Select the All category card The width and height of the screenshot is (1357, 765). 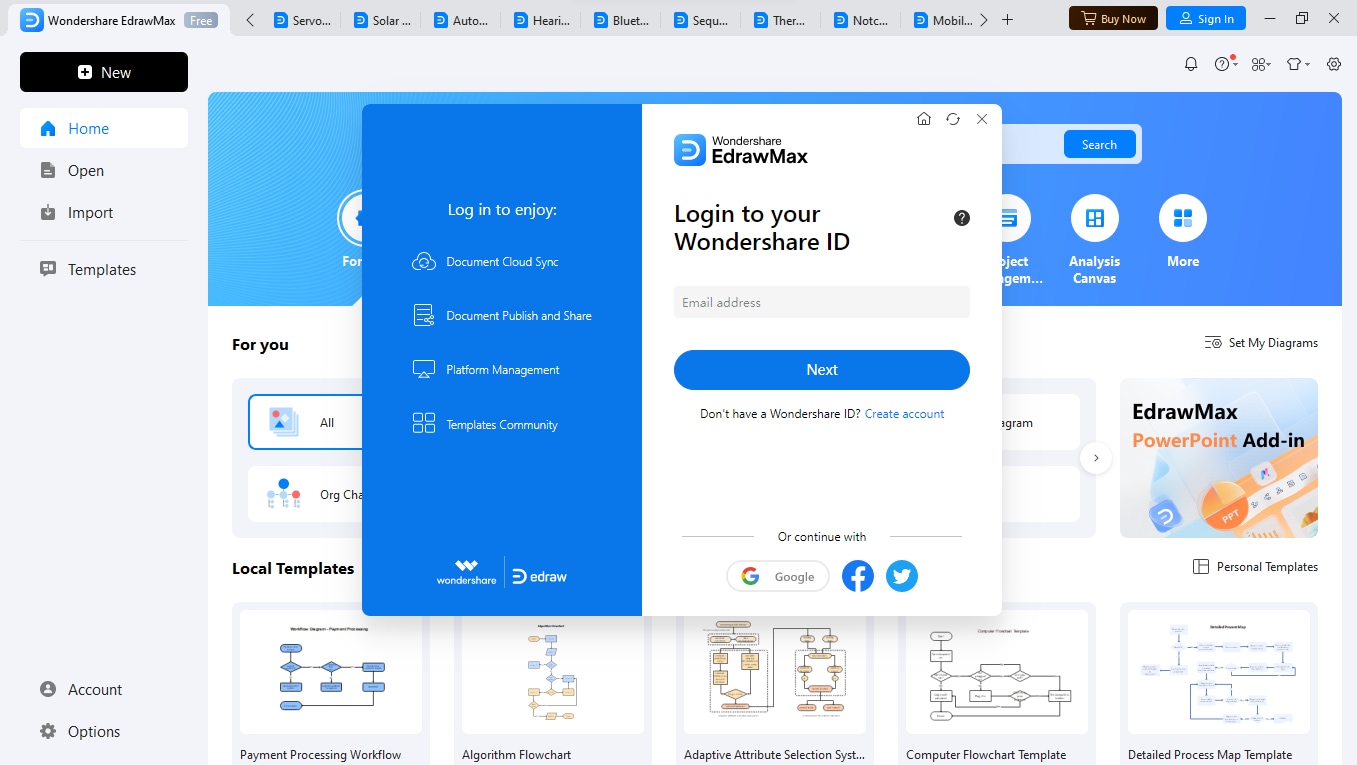click(306, 422)
